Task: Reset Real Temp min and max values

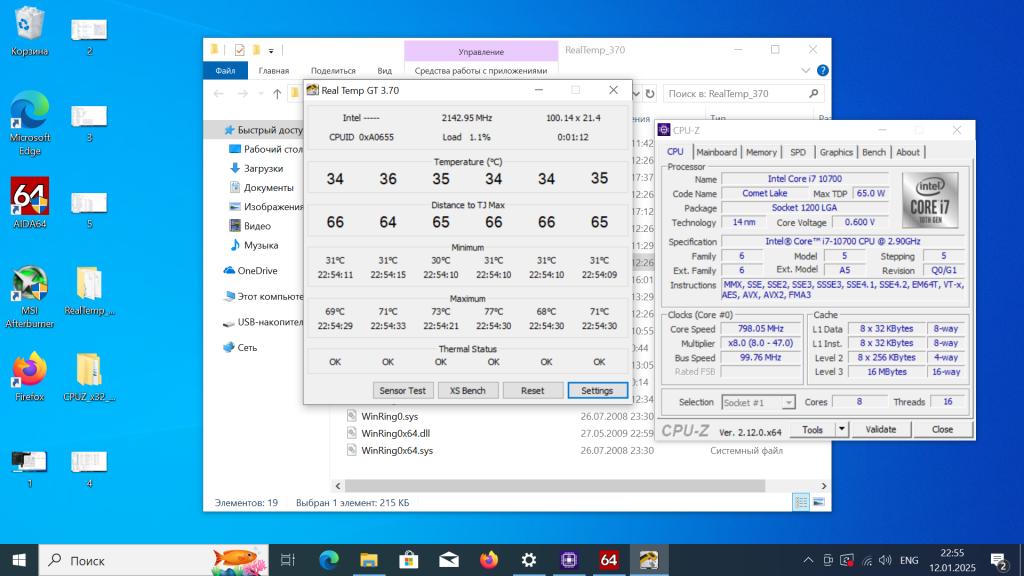Action: coord(532,391)
